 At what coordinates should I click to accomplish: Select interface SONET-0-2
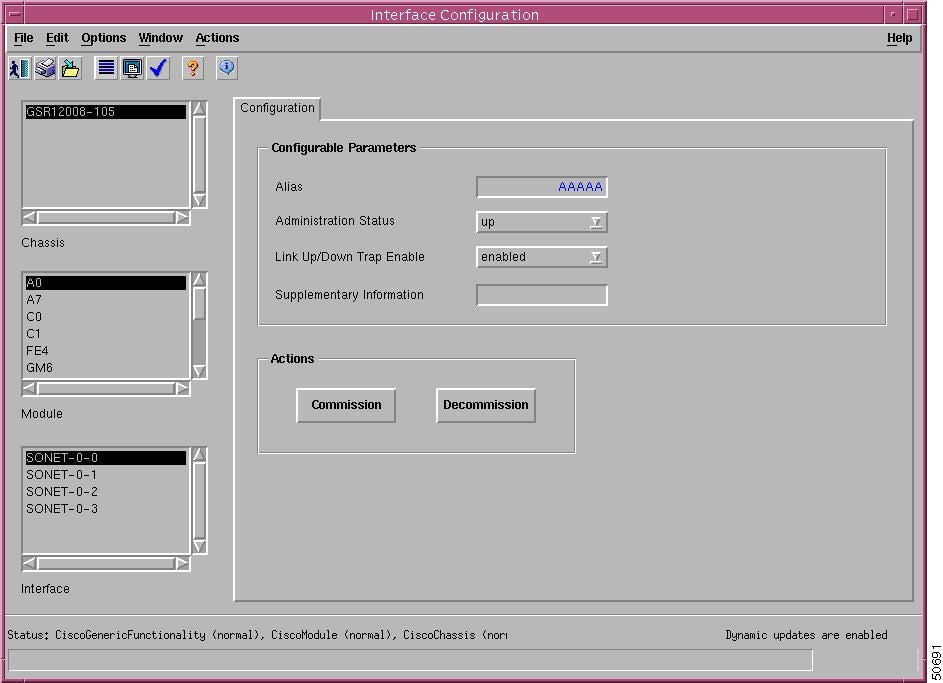click(x=106, y=492)
